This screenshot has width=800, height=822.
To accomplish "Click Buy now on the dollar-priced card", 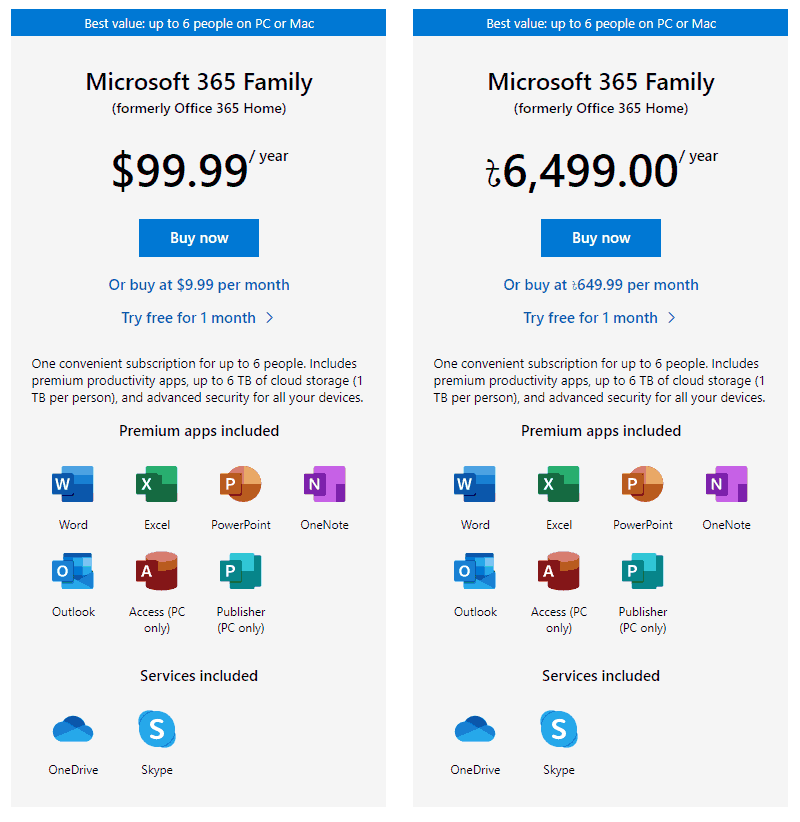I will click(x=198, y=238).
